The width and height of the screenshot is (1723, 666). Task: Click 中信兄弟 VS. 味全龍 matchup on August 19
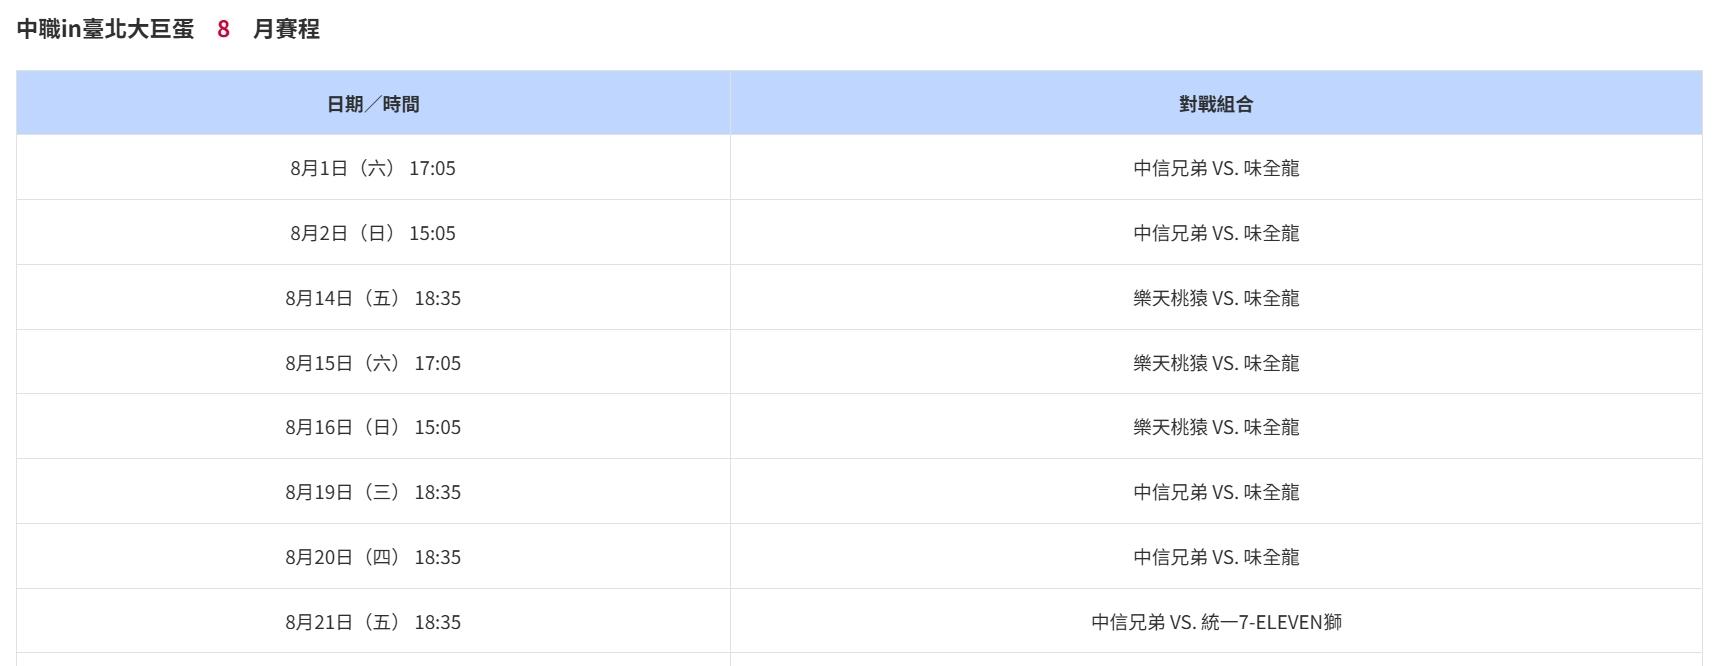1216,492
